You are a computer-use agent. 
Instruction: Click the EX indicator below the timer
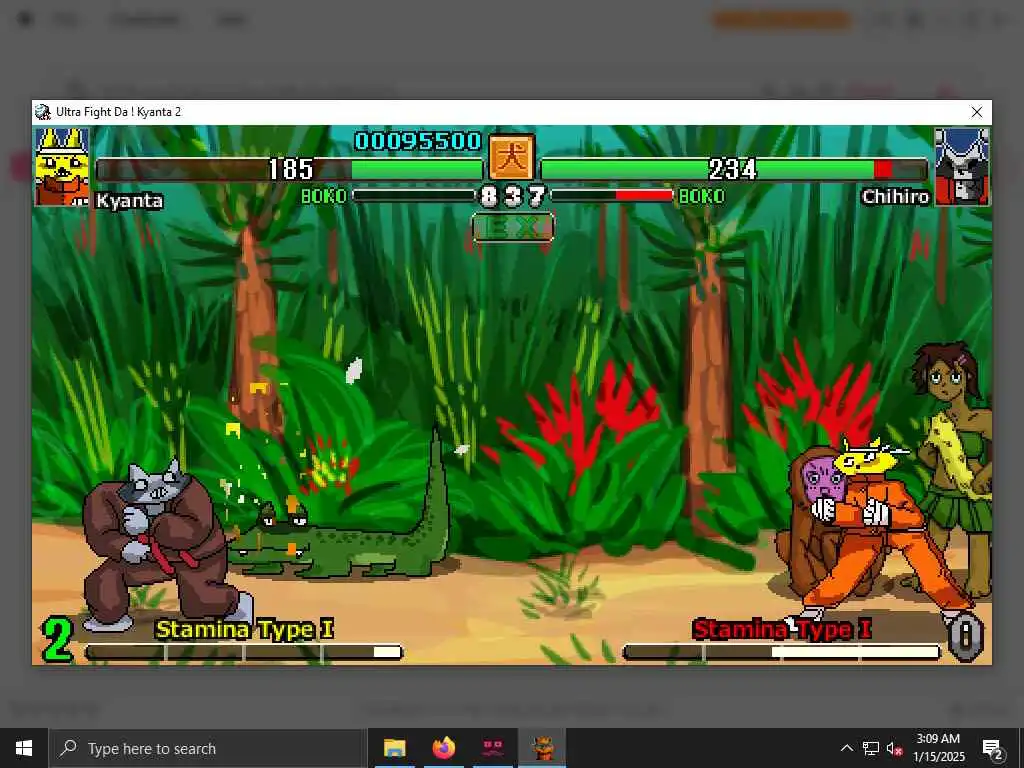click(513, 227)
